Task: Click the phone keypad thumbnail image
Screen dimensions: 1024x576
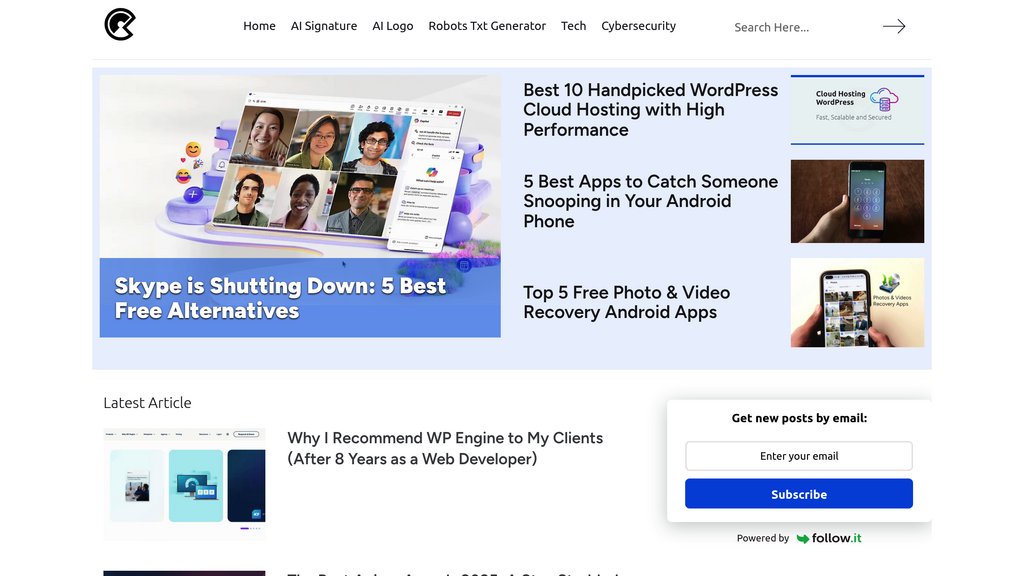Action: coord(857,201)
